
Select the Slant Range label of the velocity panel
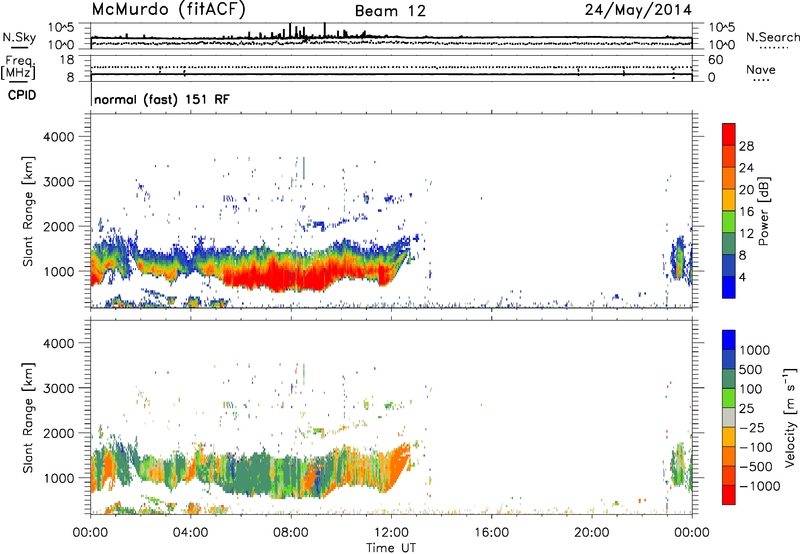point(28,418)
